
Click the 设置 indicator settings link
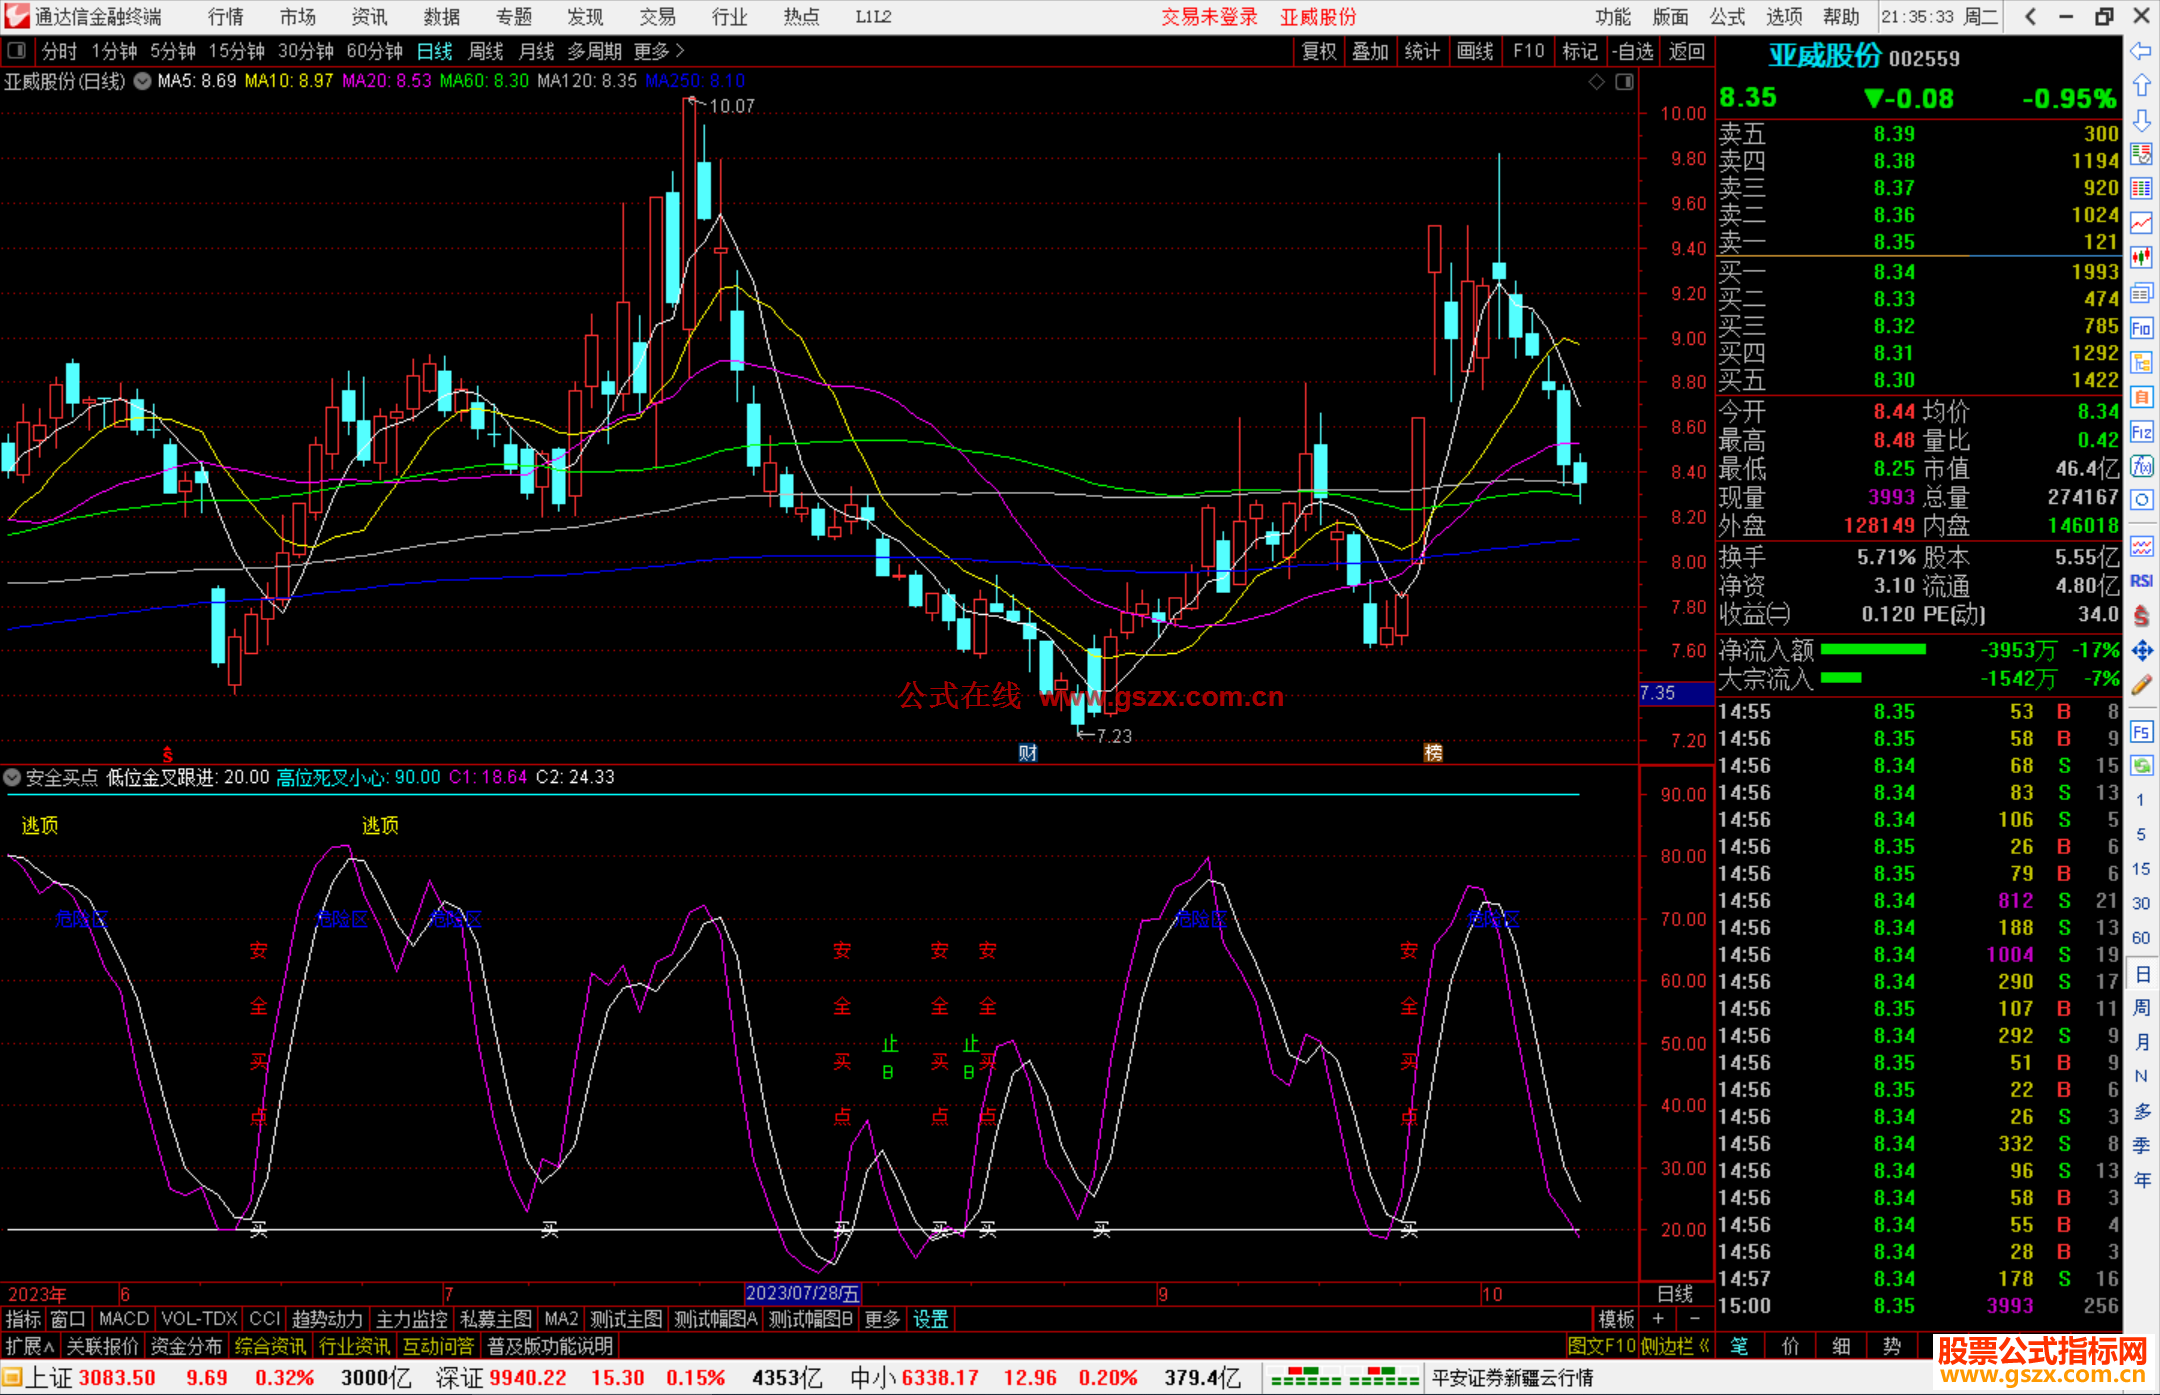930,1319
